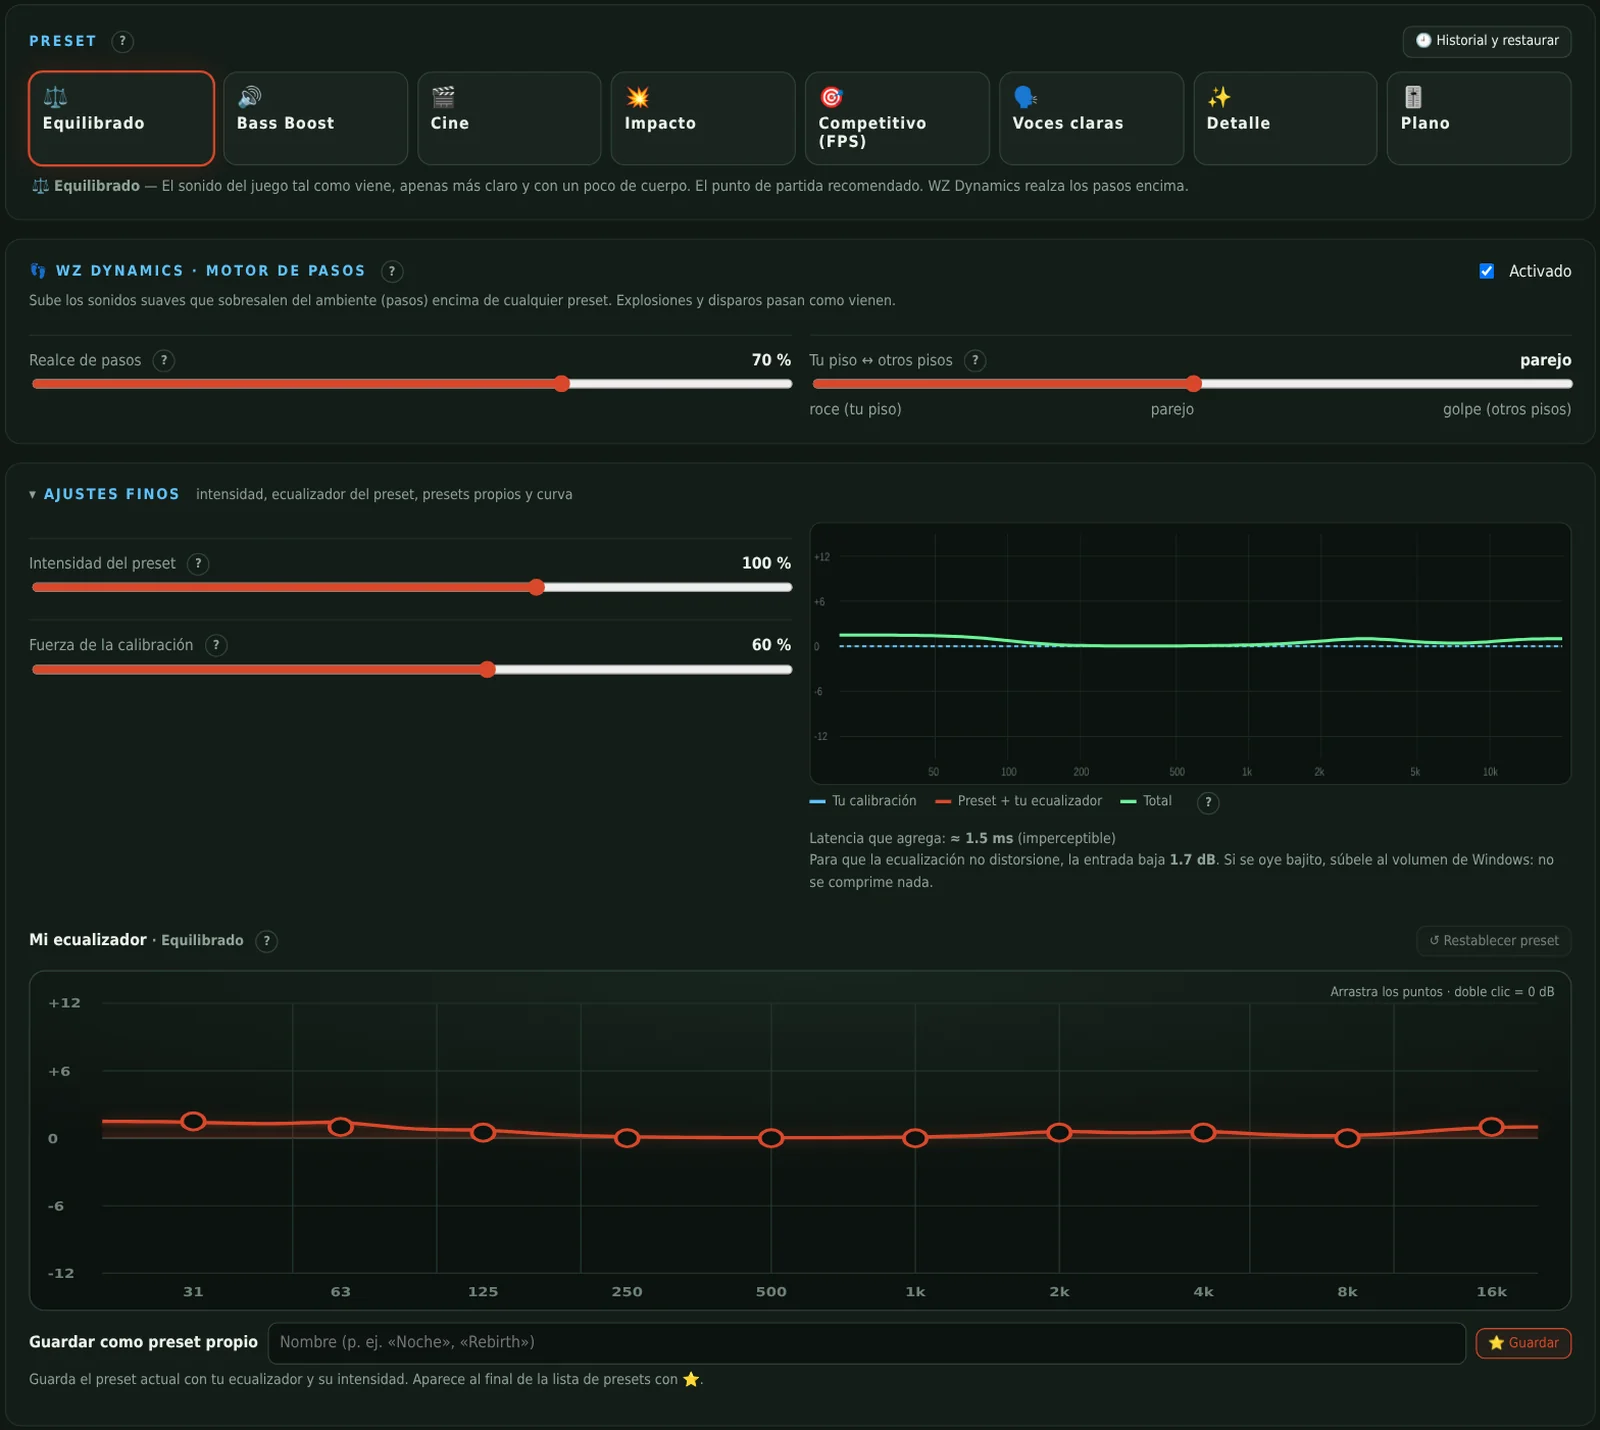This screenshot has width=1600, height=1430.
Task: Click the 100 % intensity value
Action: pyautogui.click(x=766, y=564)
